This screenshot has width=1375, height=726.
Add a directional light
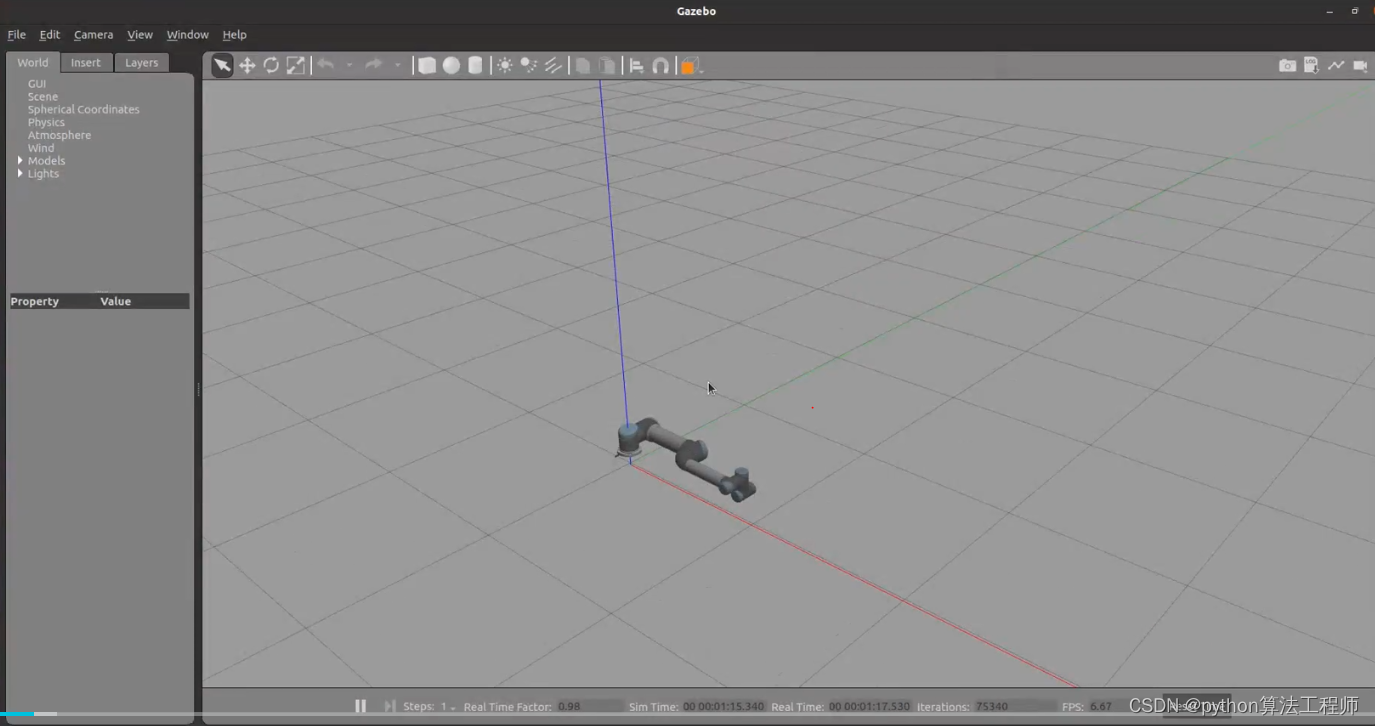point(553,66)
